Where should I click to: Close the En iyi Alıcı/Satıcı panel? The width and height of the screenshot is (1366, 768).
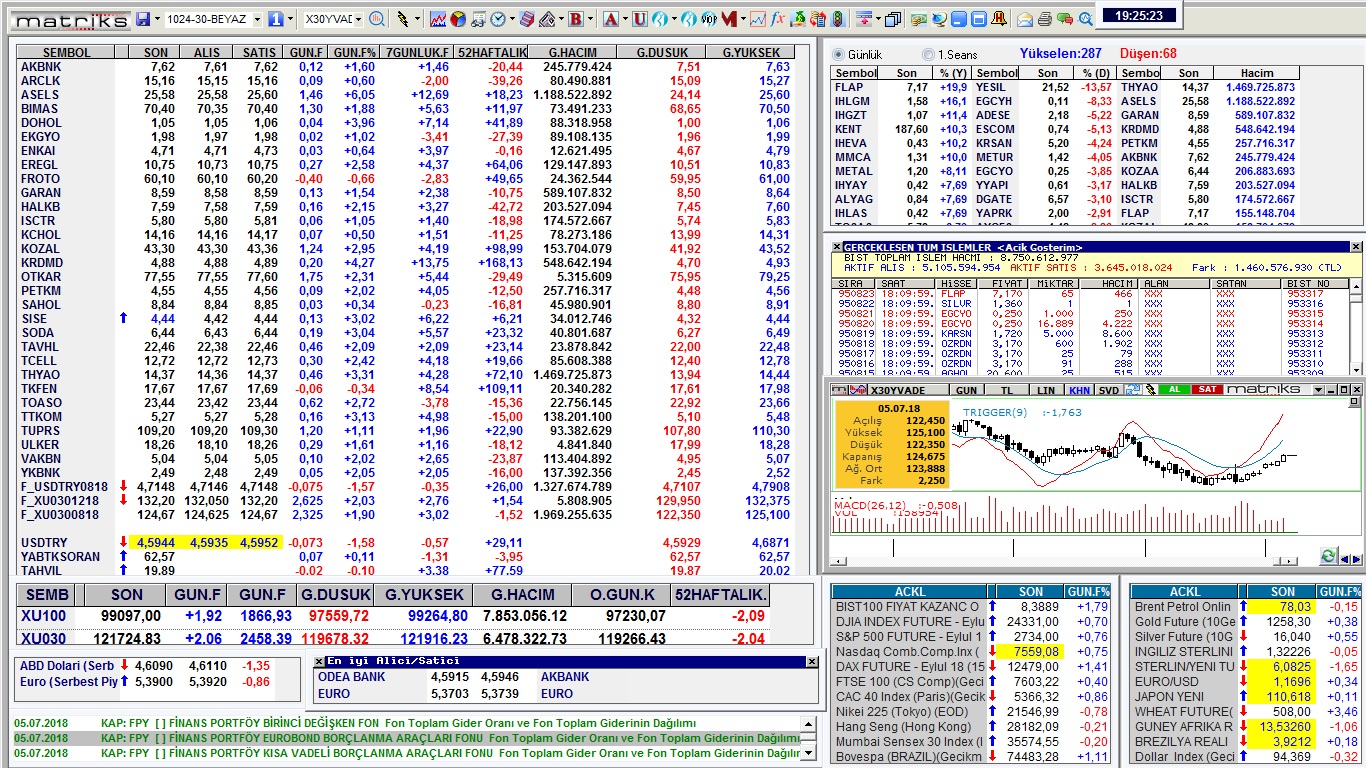(812, 661)
